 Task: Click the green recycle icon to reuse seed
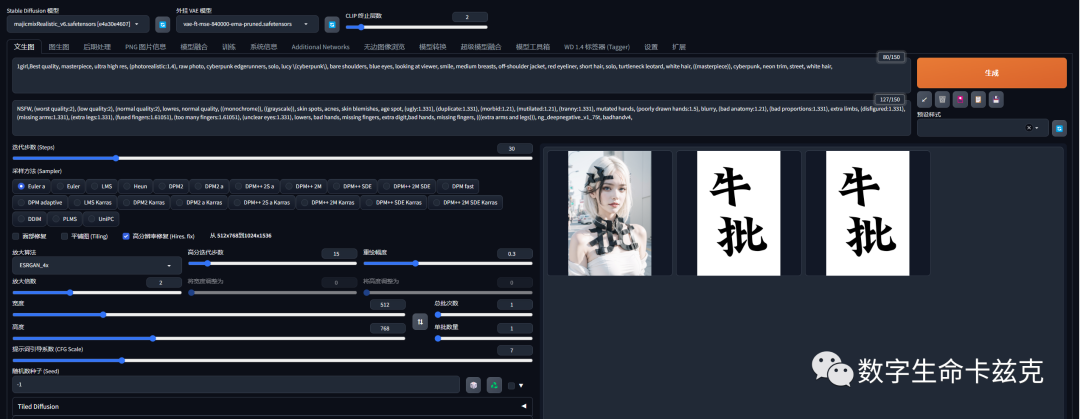494,385
